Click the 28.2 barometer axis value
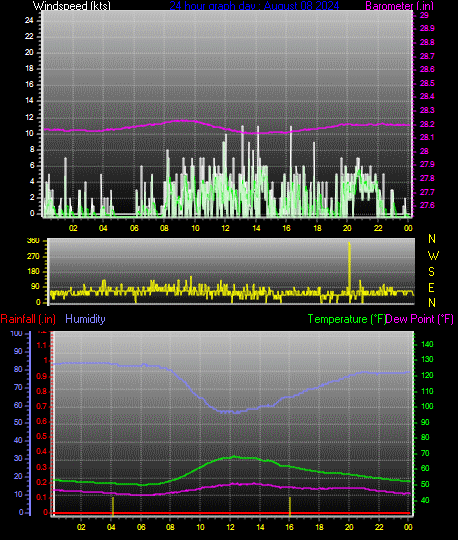458x540 pixels. [x=427, y=124]
